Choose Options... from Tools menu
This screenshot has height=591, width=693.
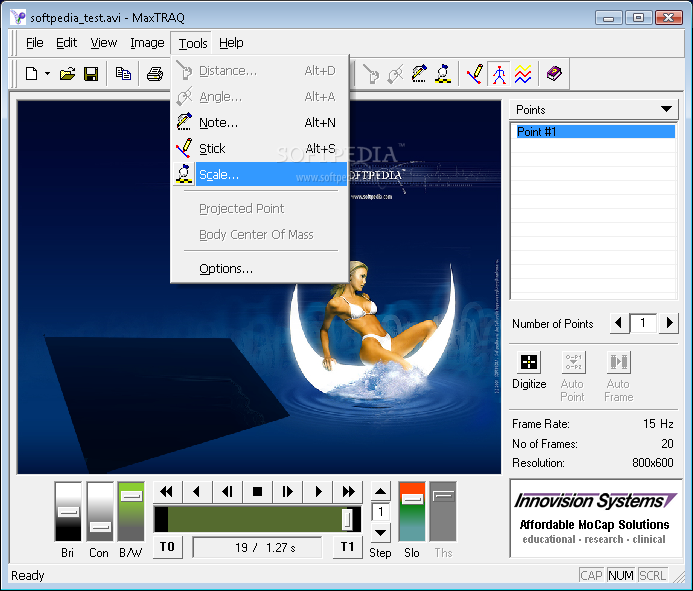(260, 269)
